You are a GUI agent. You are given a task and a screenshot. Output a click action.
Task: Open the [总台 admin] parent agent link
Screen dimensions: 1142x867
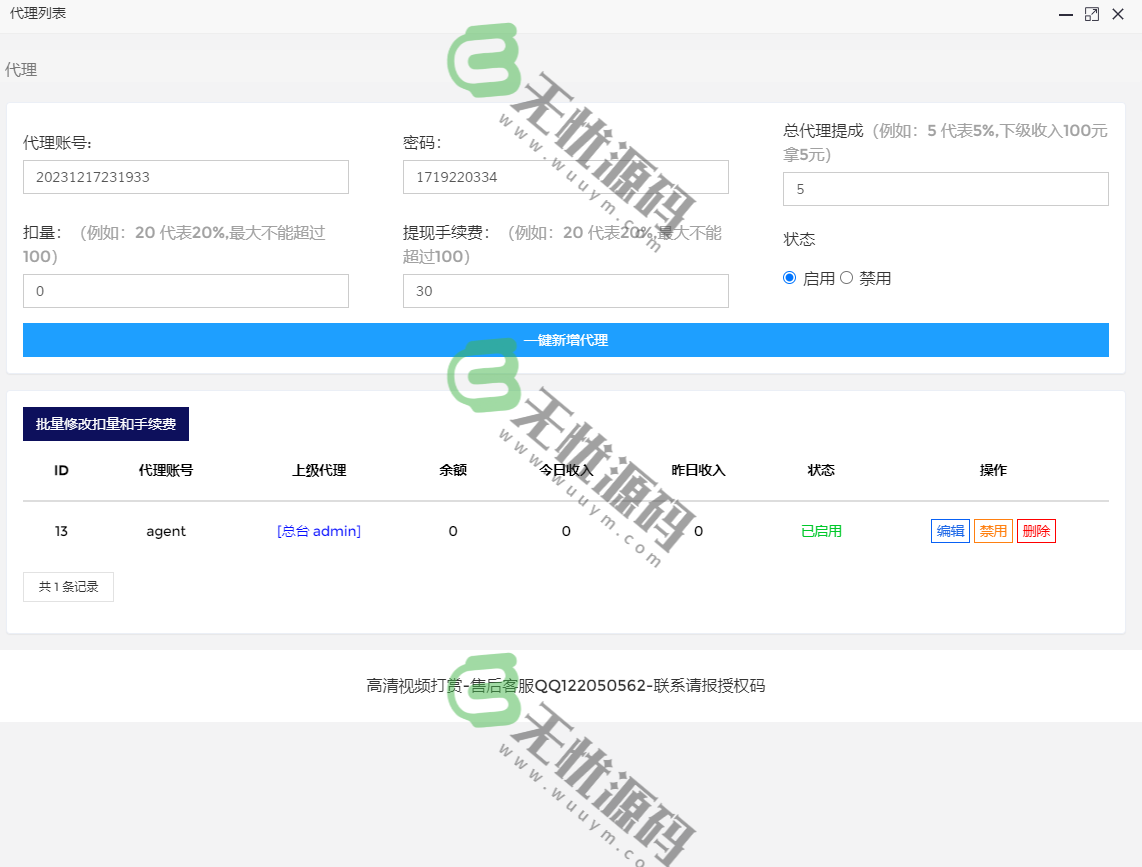[x=318, y=531]
